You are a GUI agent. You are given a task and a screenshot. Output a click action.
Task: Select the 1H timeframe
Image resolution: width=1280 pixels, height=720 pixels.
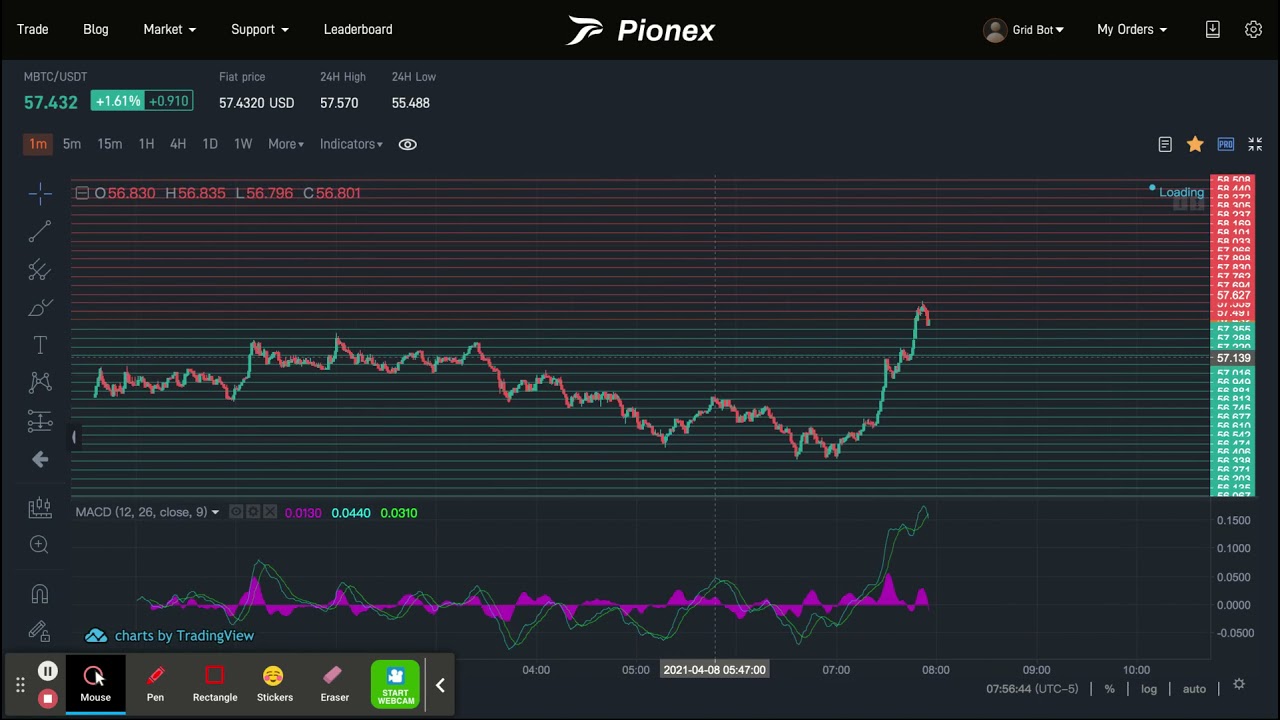pos(146,144)
